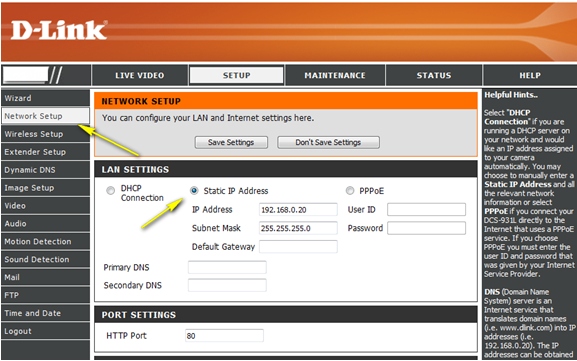Viewport: 577px width, 361px height.
Task: Open Mail settings in sidebar
Action: click(x=45, y=277)
